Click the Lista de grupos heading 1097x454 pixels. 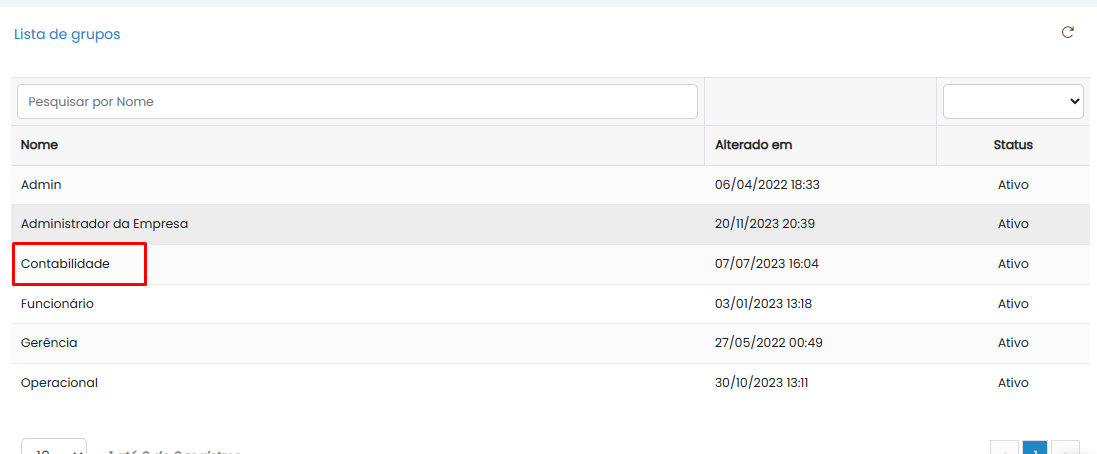click(x=67, y=34)
